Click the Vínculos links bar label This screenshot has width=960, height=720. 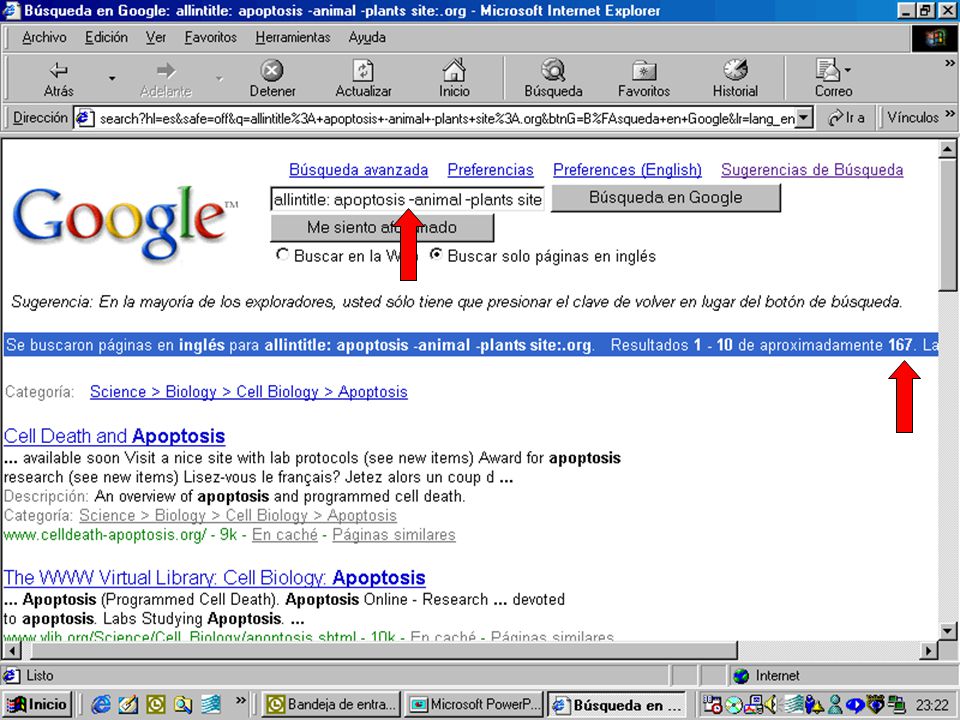[x=912, y=118]
